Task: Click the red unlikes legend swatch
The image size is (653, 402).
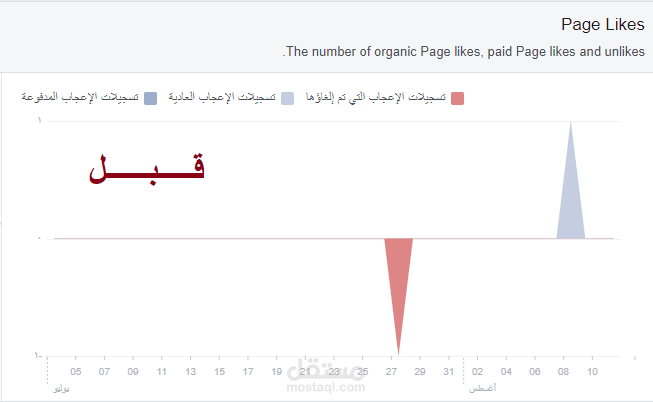Action: 457,99
